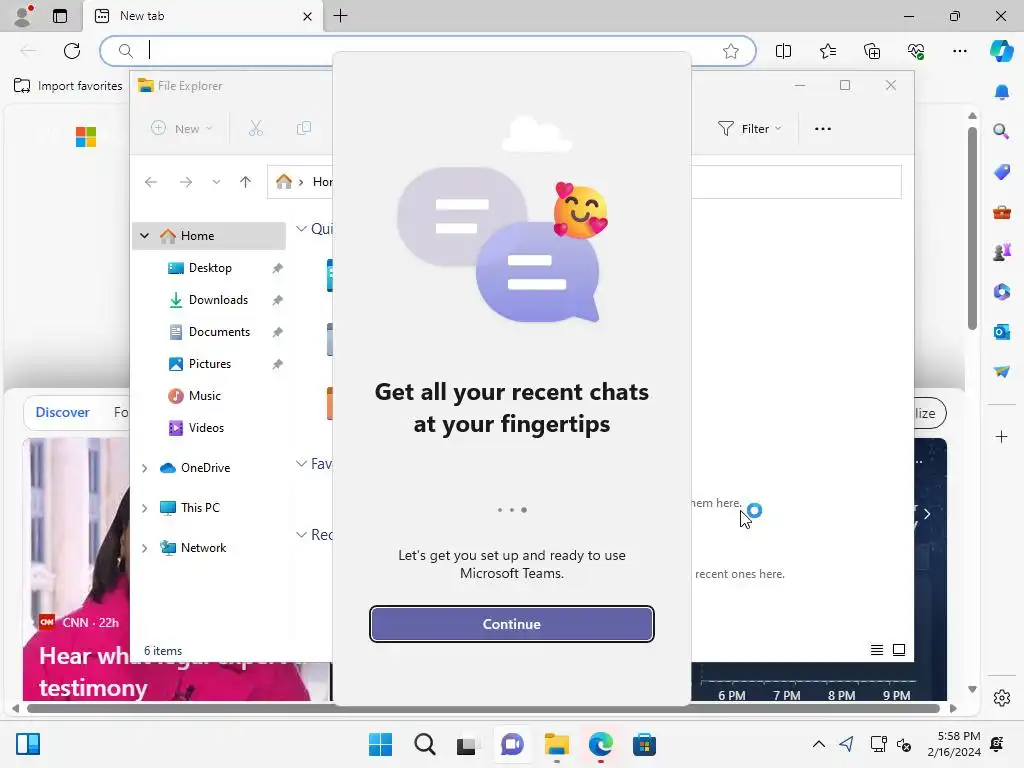Viewport: 1024px width, 768px height.
Task: Open Edge sidebar settings gear
Action: (x=1001, y=698)
